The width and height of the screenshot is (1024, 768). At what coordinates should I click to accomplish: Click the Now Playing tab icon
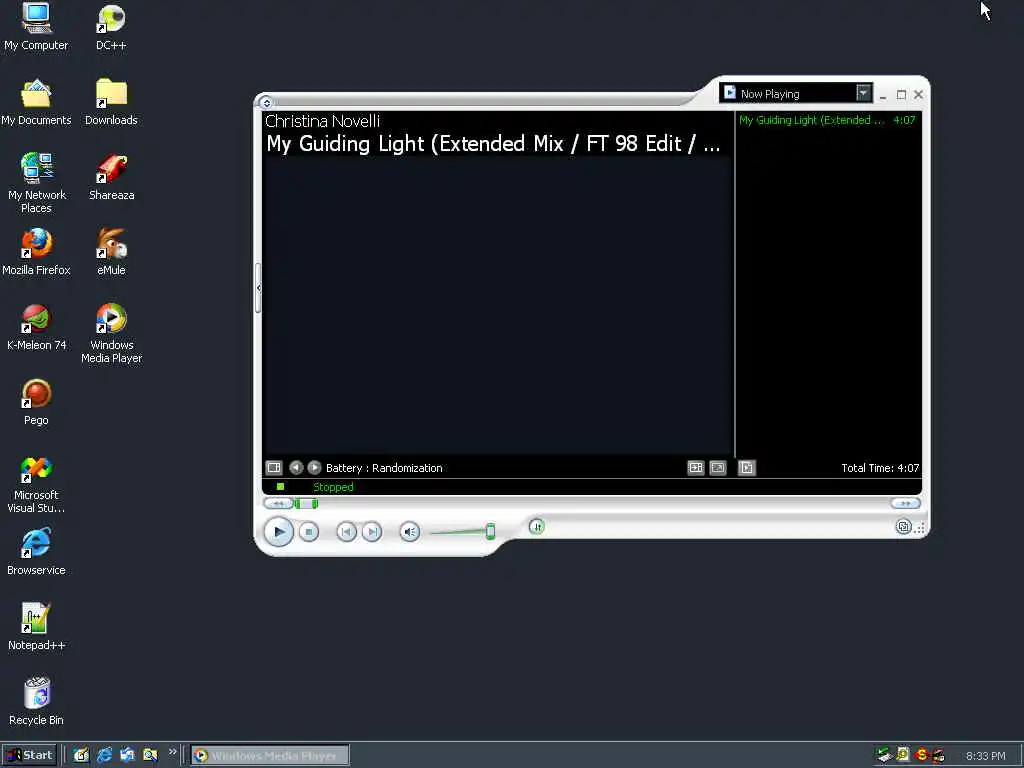click(730, 93)
